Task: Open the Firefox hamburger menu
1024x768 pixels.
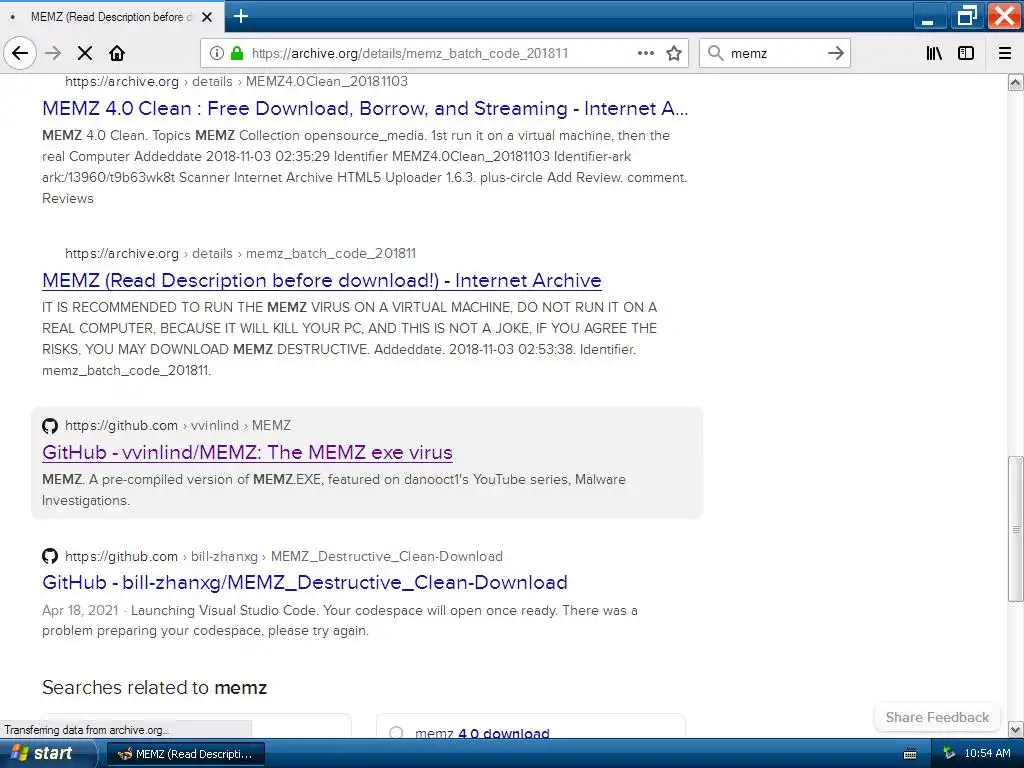Action: tap(1005, 53)
